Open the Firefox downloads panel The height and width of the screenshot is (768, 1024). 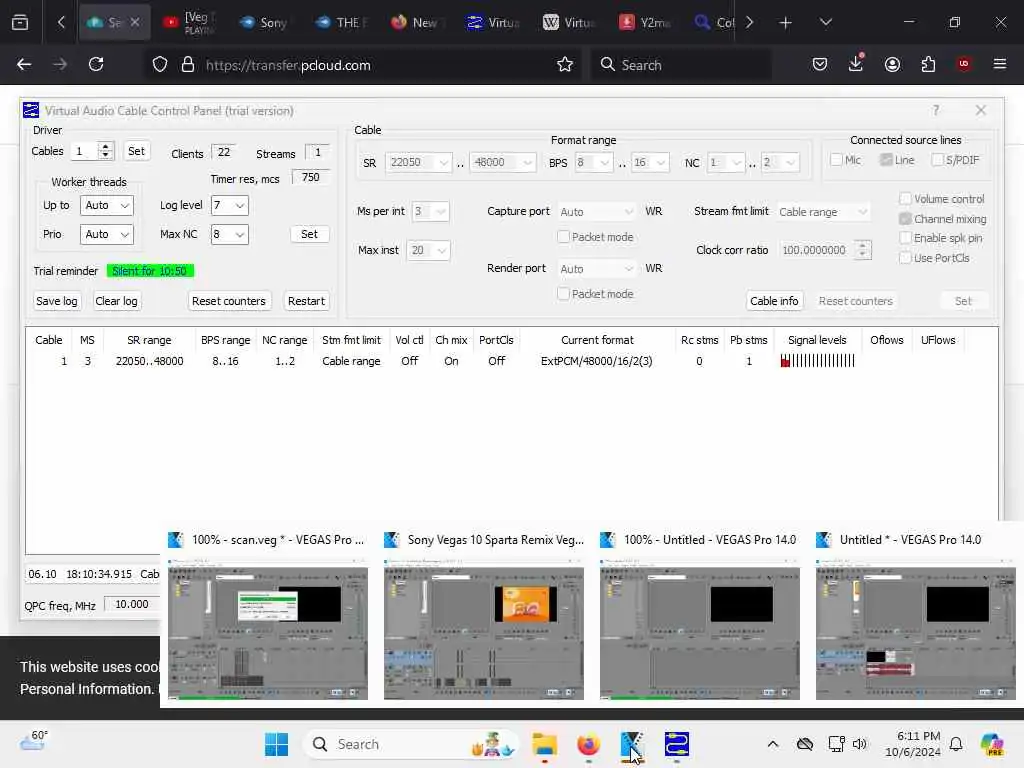[856, 63]
